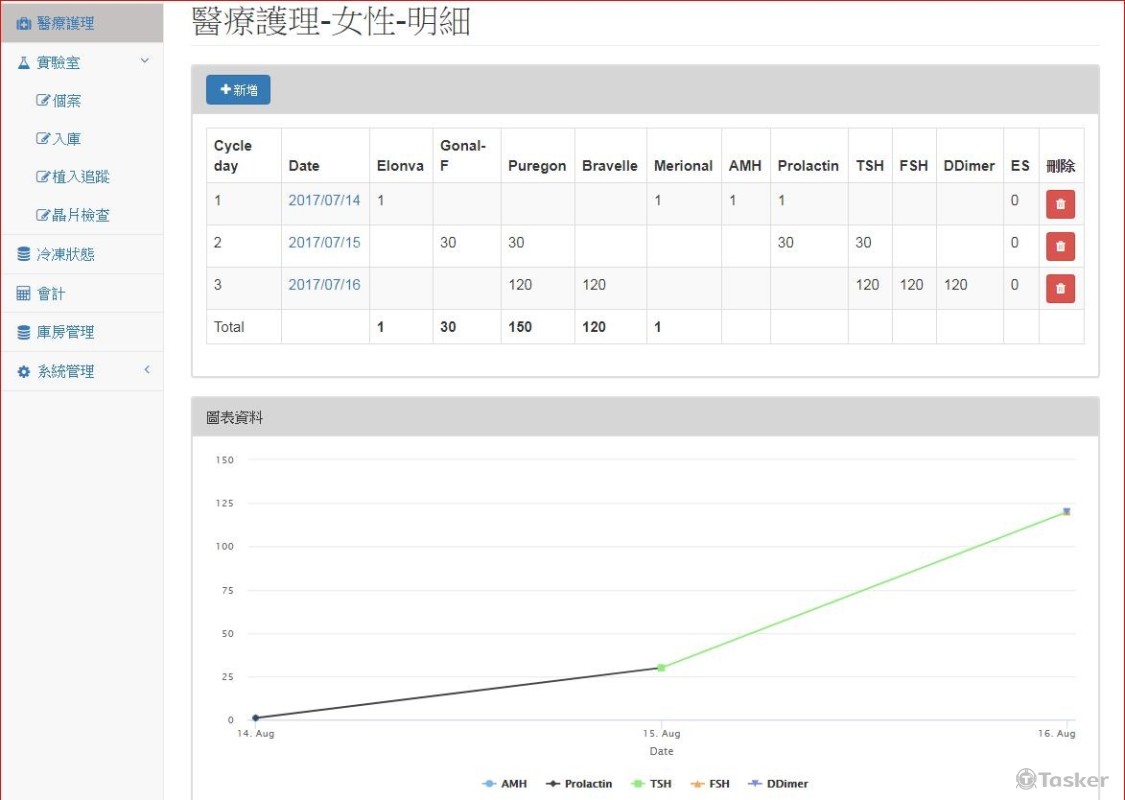Click the trash icon on the first table row

point(1060,203)
